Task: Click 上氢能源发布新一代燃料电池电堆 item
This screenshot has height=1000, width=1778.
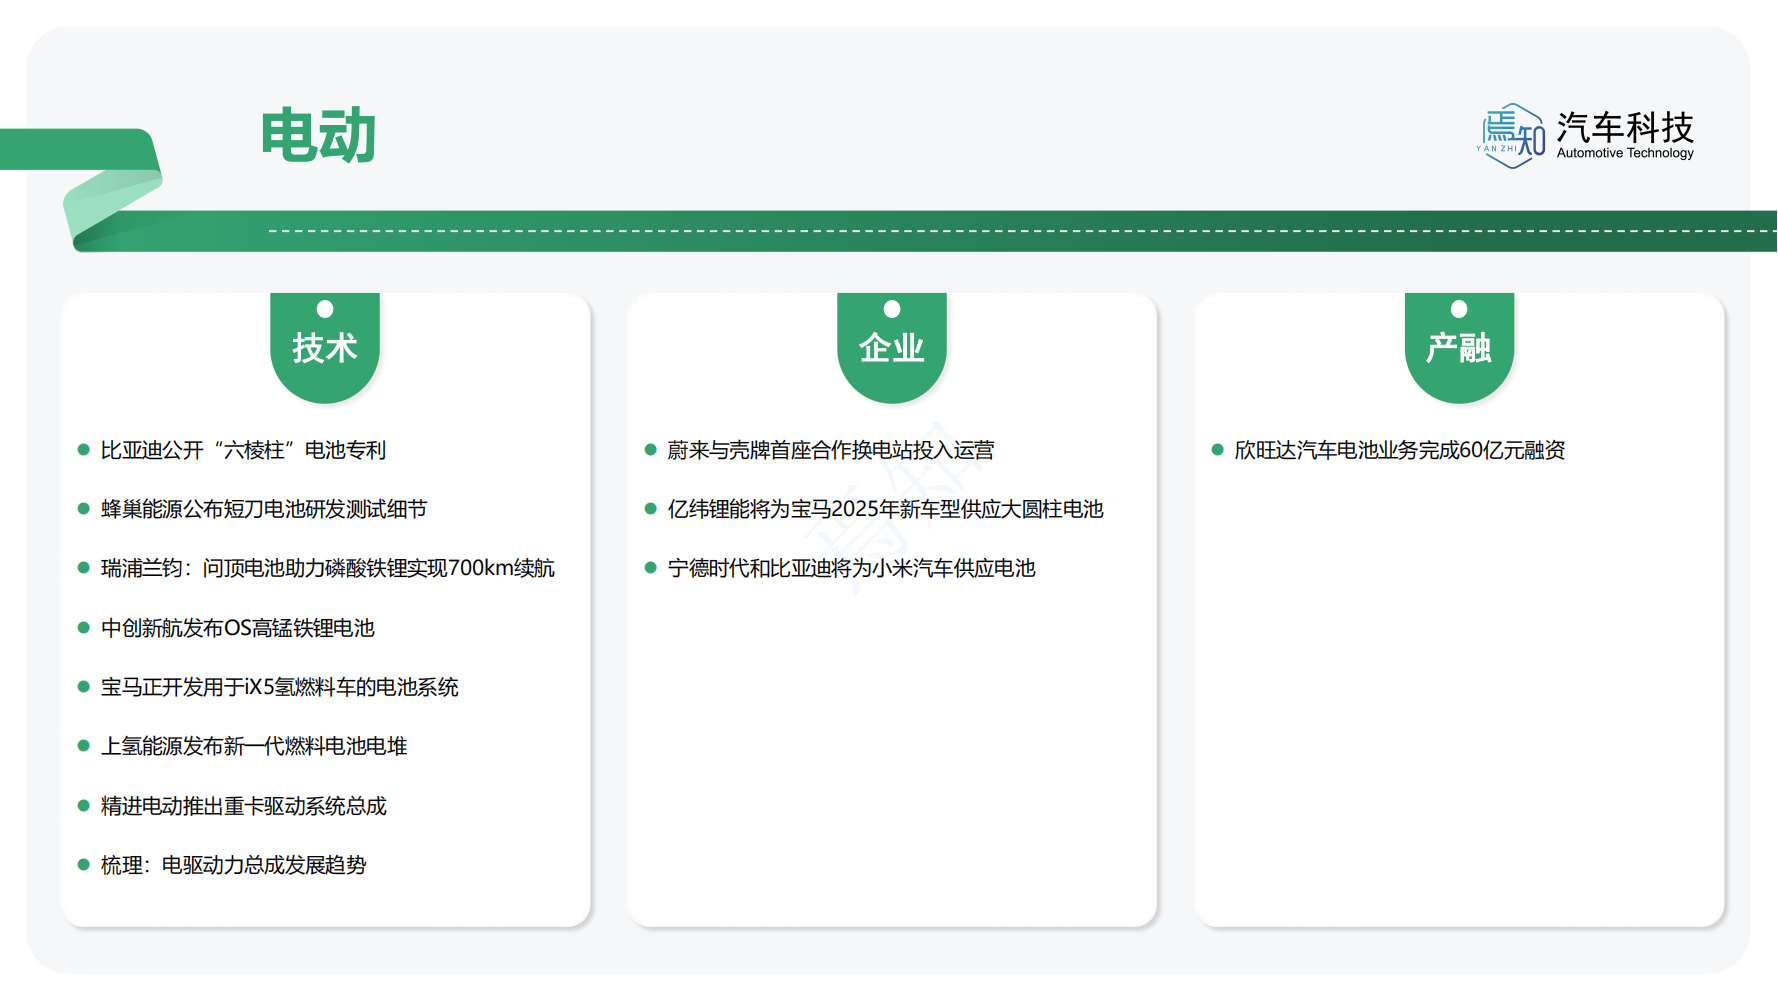Action: (x=254, y=746)
